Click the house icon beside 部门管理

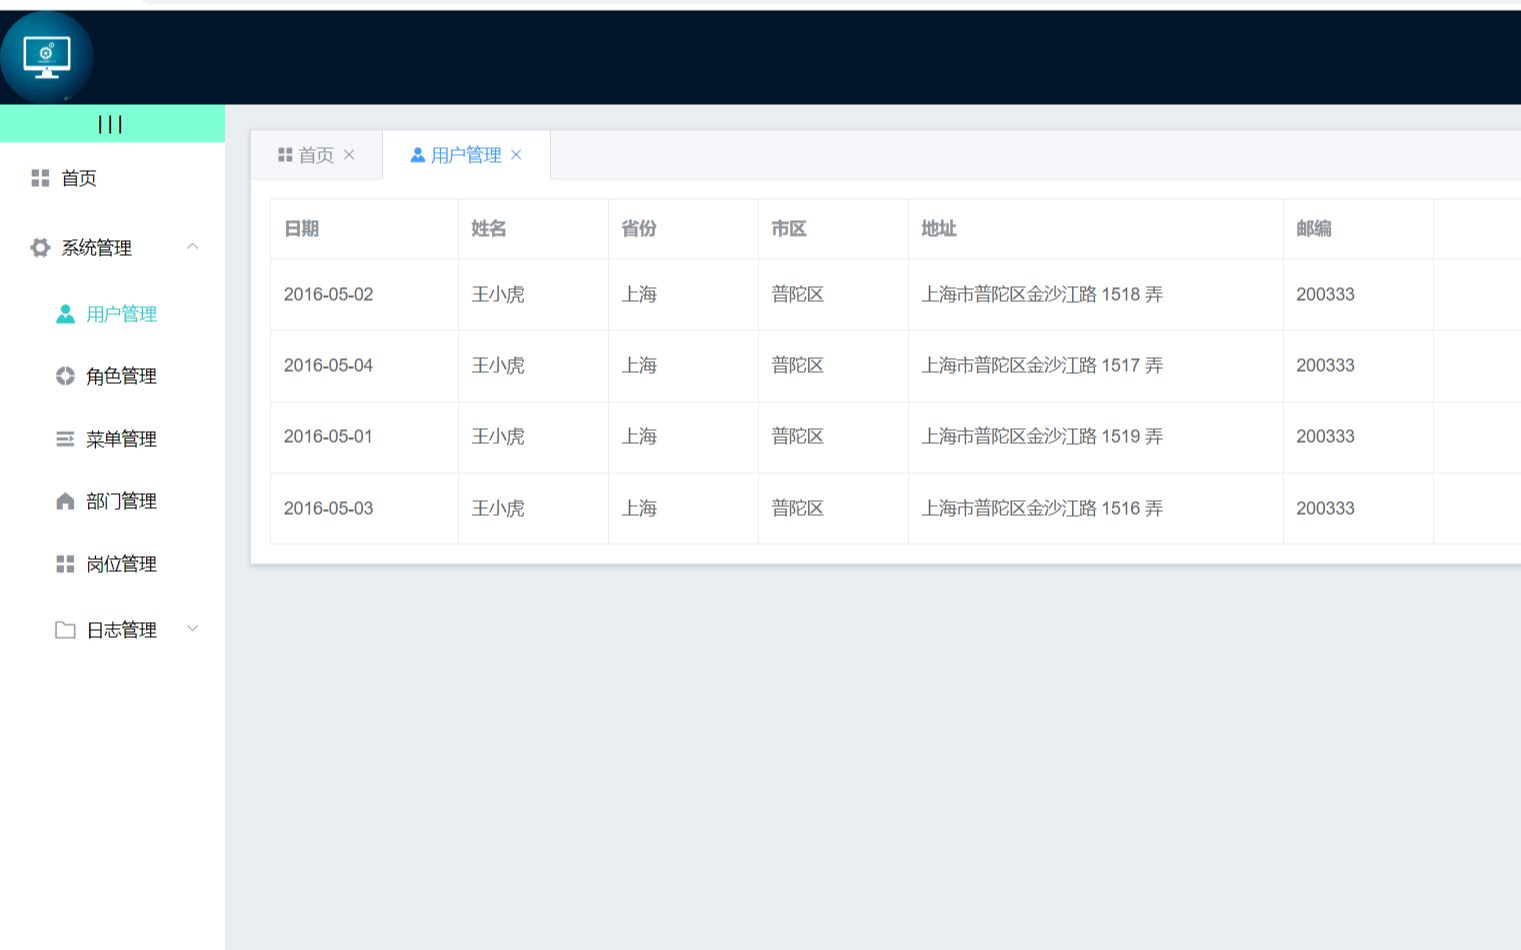(x=65, y=501)
